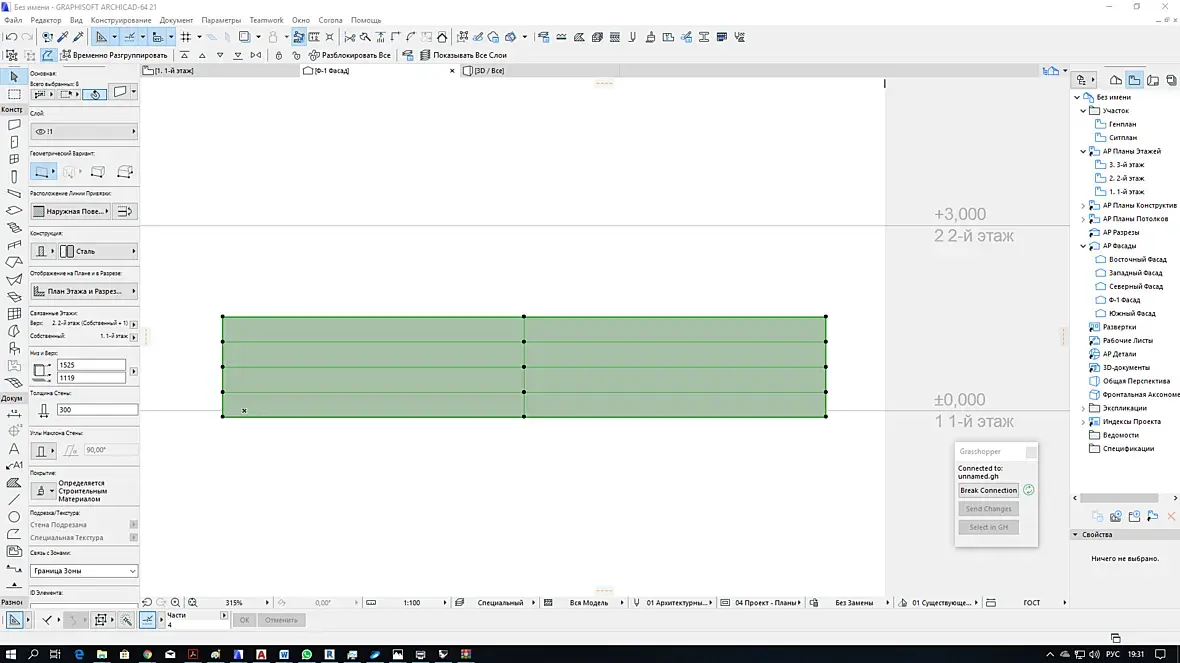Select the Marquee tool
The height and width of the screenshot is (663, 1180).
click(x=14, y=94)
